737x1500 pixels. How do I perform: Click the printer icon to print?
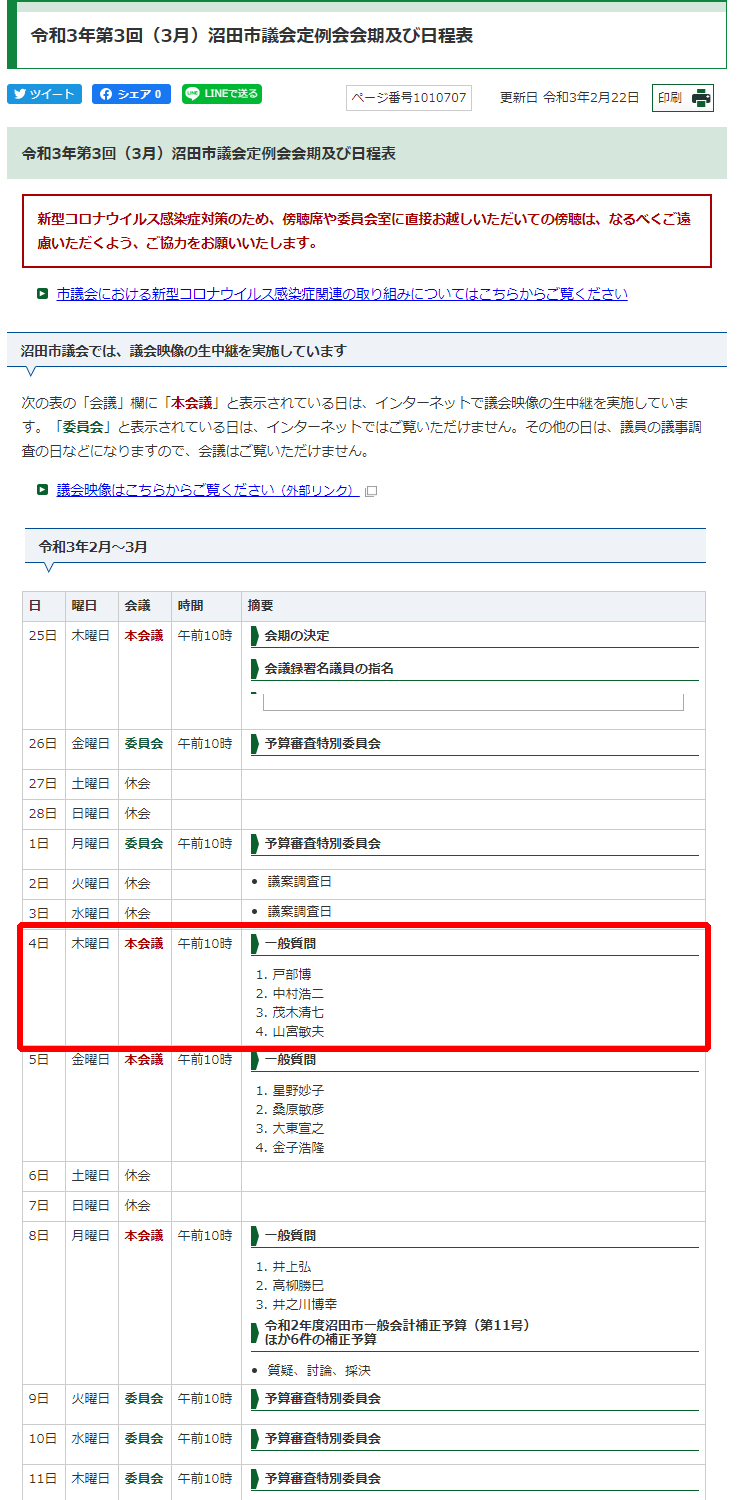pos(701,98)
